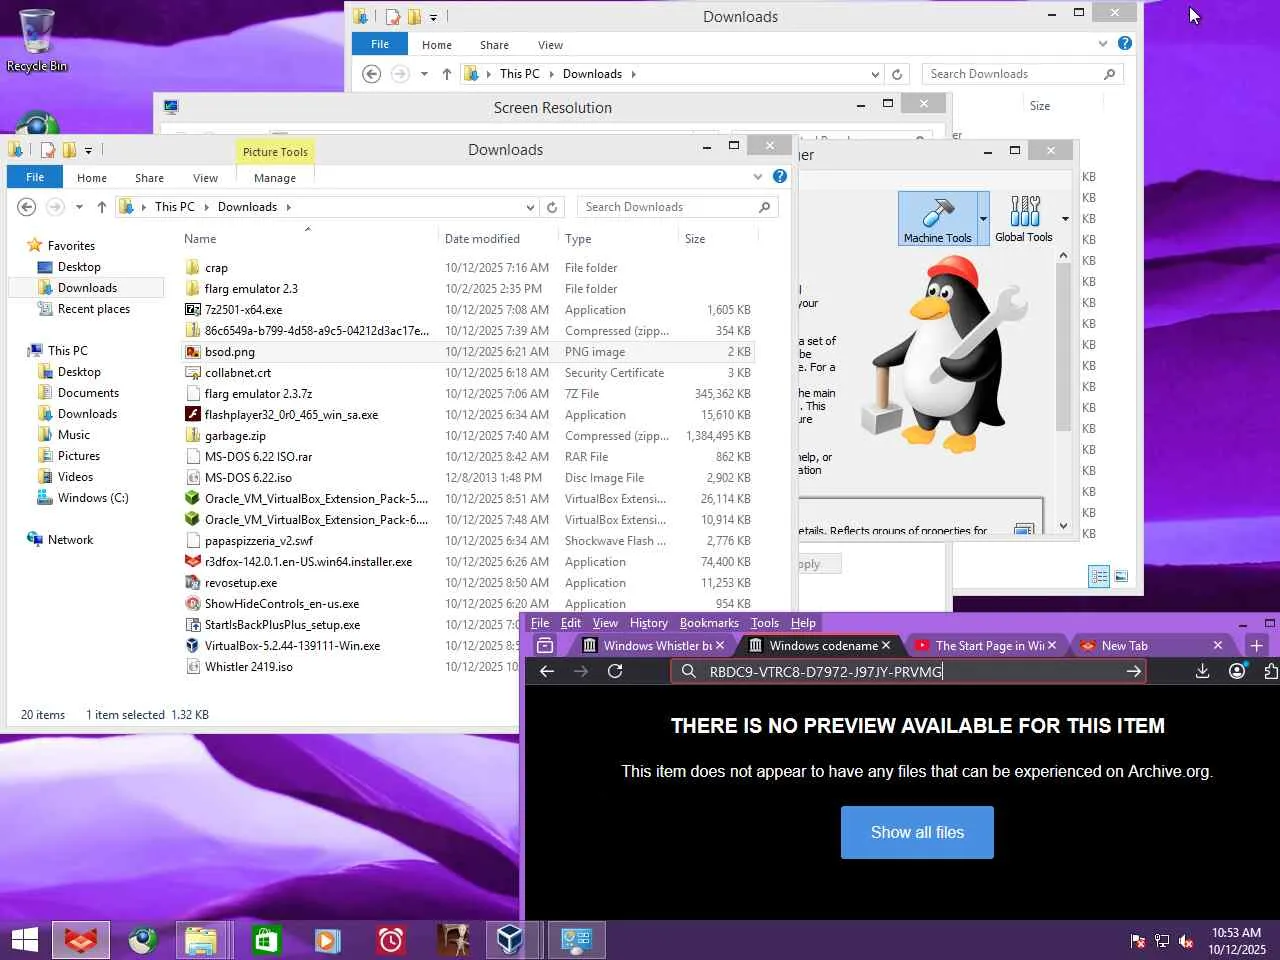The height and width of the screenshot is (960, 1280).
Task: Select Machine Tools in VirtualBox Manager
Action: 937,218
